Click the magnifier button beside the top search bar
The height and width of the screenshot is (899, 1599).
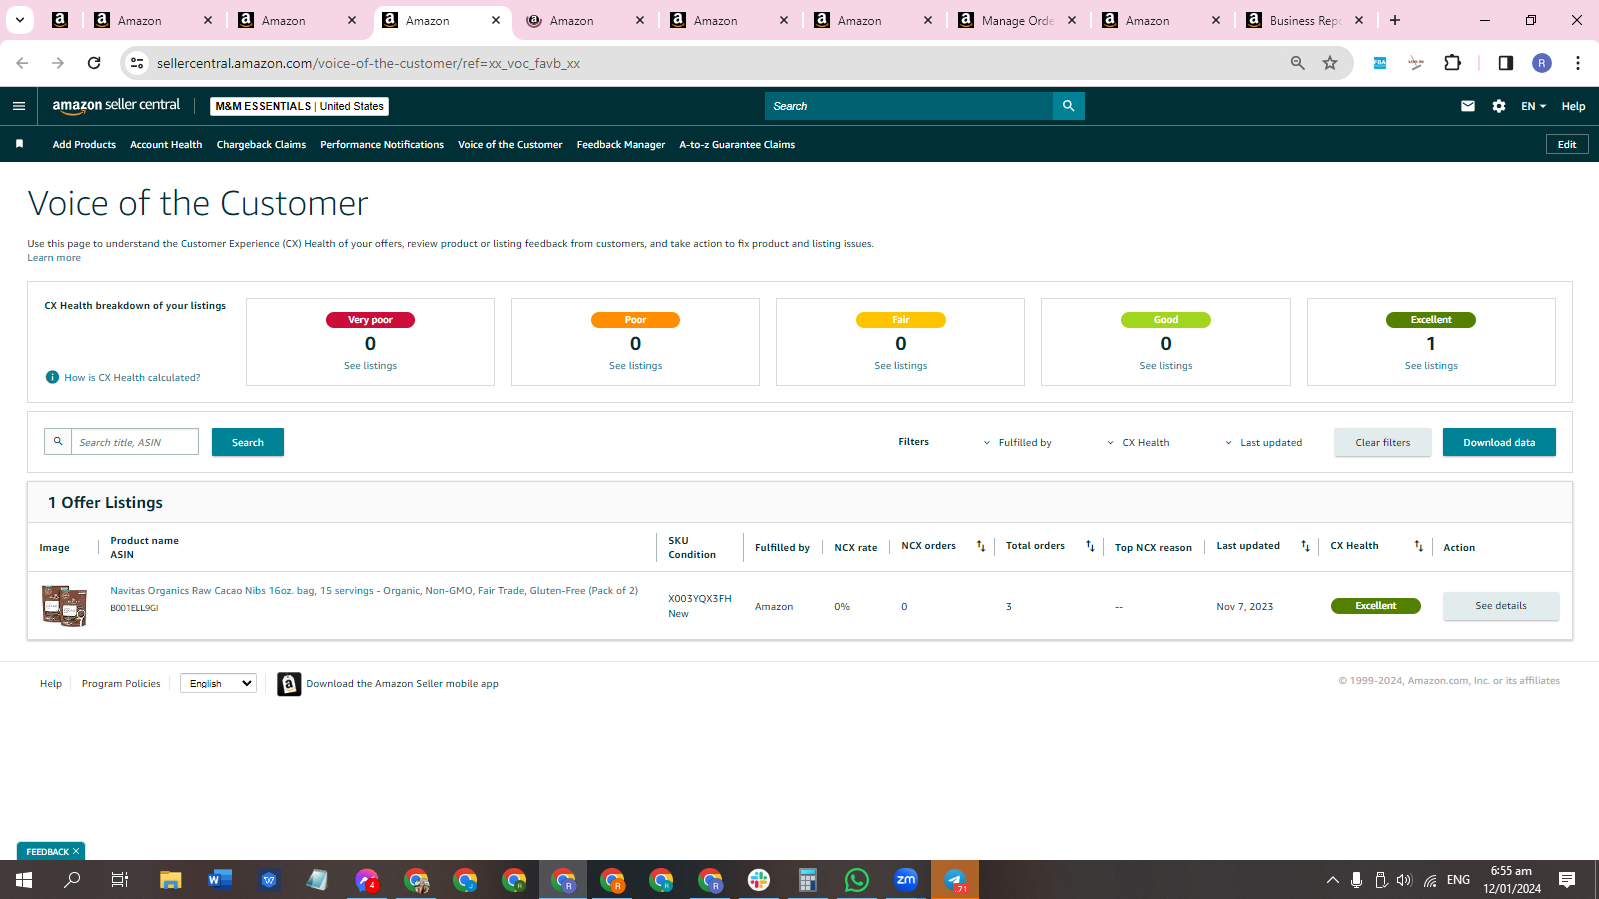pyautogui.click(x=1068, y=106)
